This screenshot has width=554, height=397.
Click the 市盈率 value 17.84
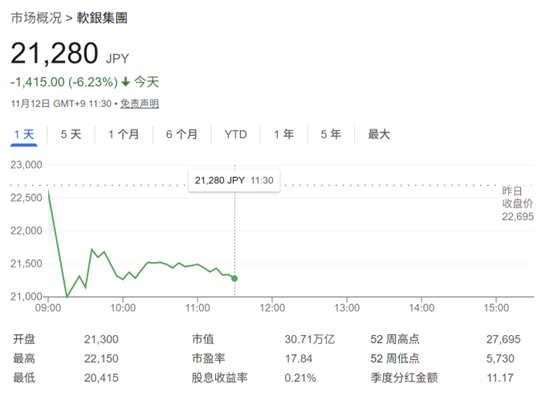(299, 359)
